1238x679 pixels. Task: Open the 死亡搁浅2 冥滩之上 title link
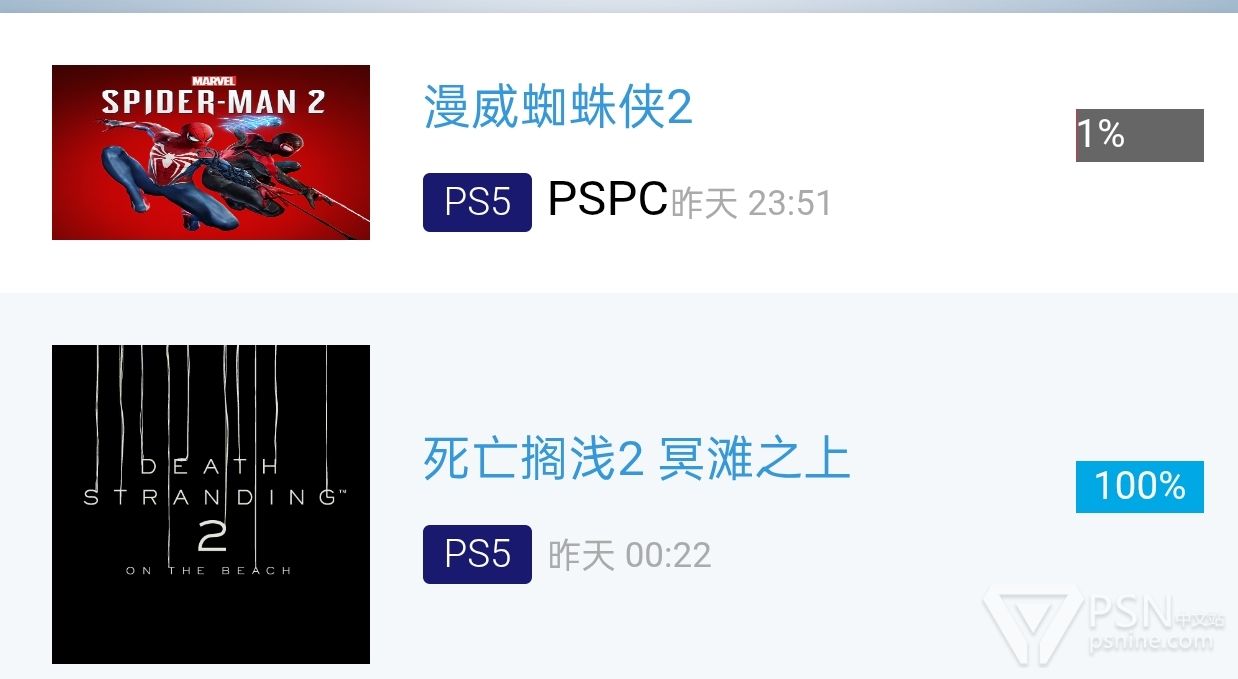click(x=637, y=459)
